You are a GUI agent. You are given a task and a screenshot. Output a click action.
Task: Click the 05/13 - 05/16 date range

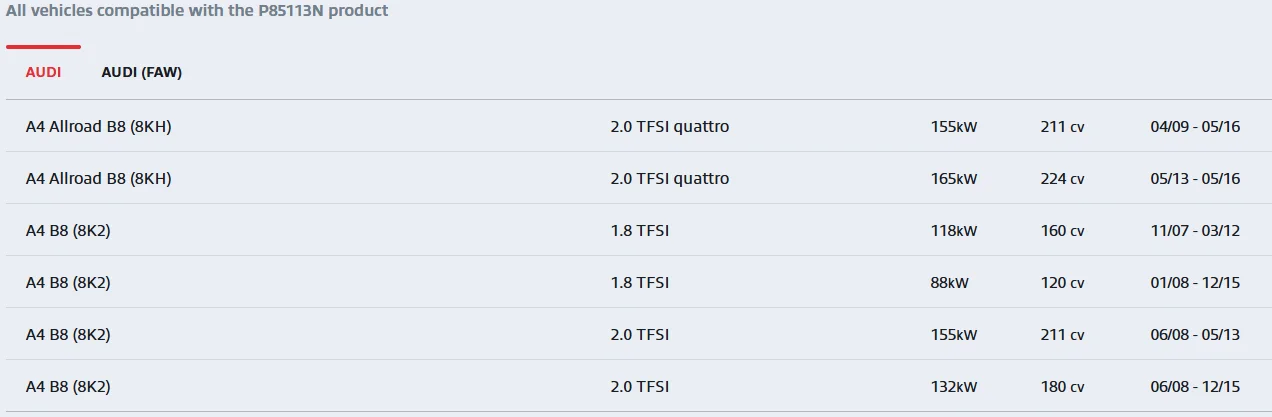point(1196,179)
